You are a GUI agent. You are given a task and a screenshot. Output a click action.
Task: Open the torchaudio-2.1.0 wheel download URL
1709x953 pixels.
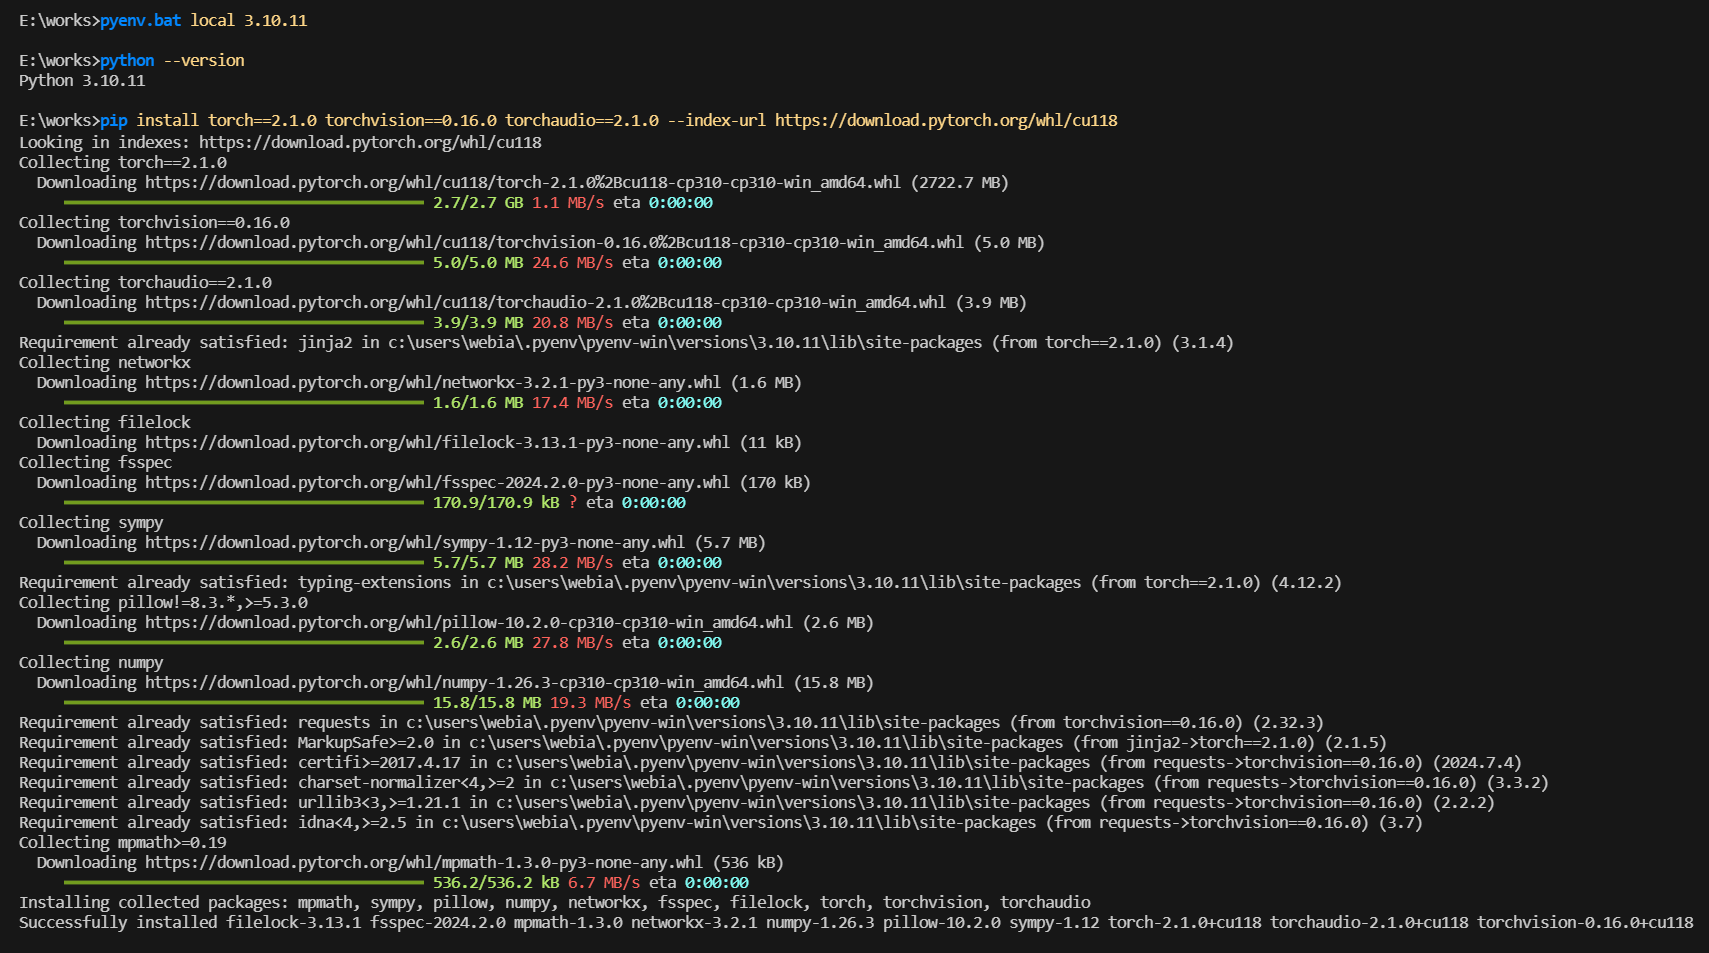545,302
